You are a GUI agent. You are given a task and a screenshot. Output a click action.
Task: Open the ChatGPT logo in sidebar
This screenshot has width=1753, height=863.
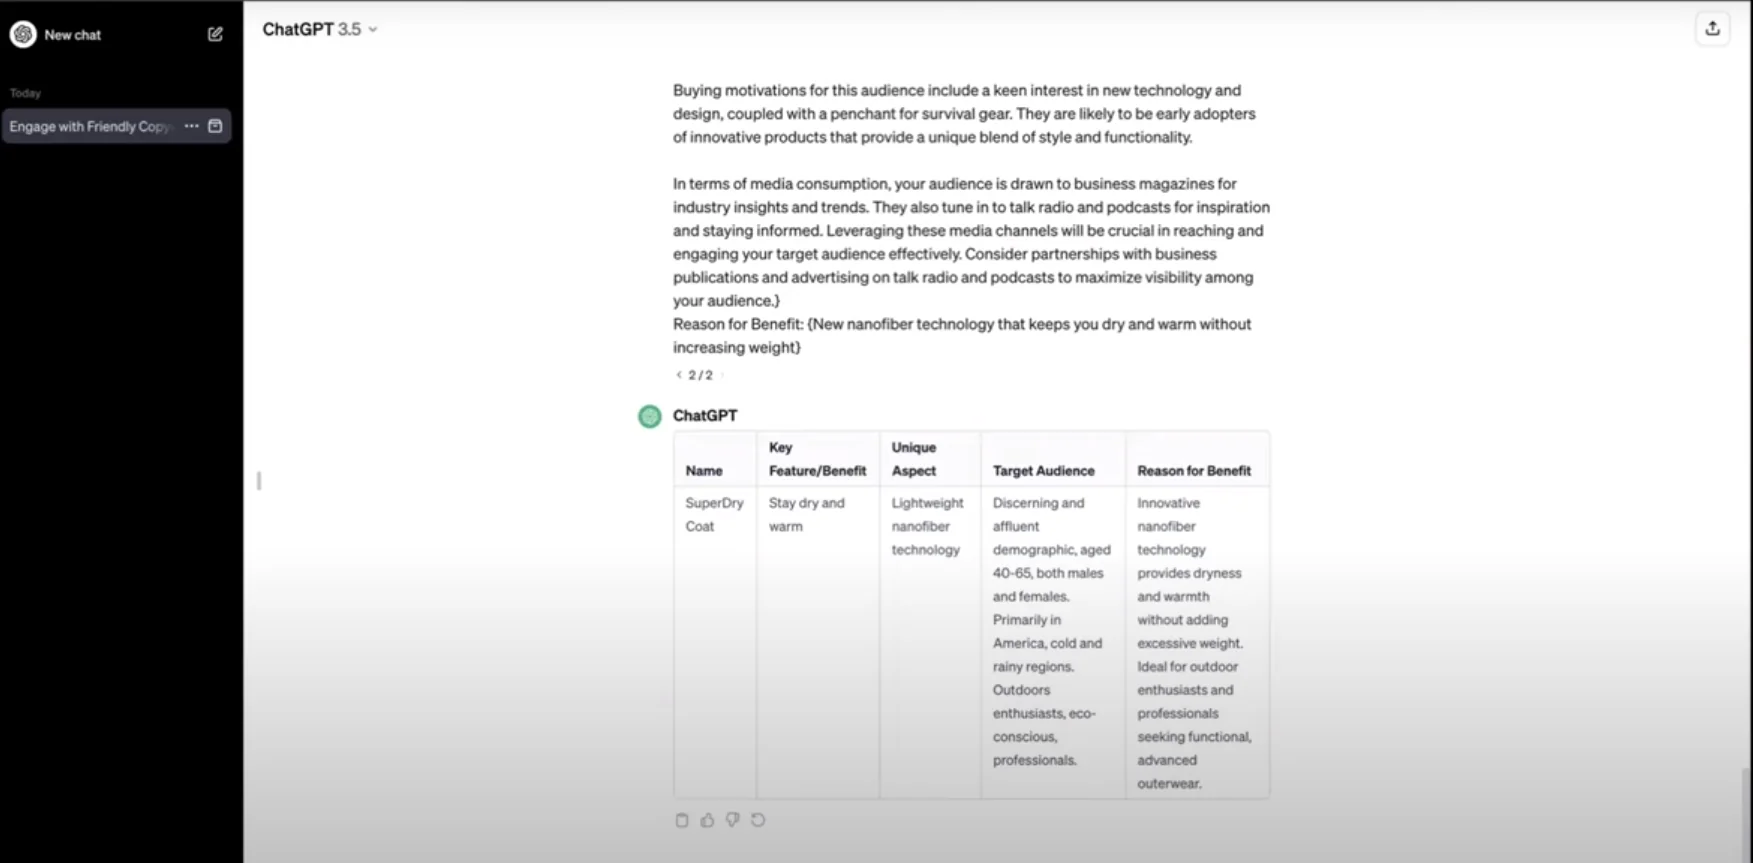[x=23, y=34]
